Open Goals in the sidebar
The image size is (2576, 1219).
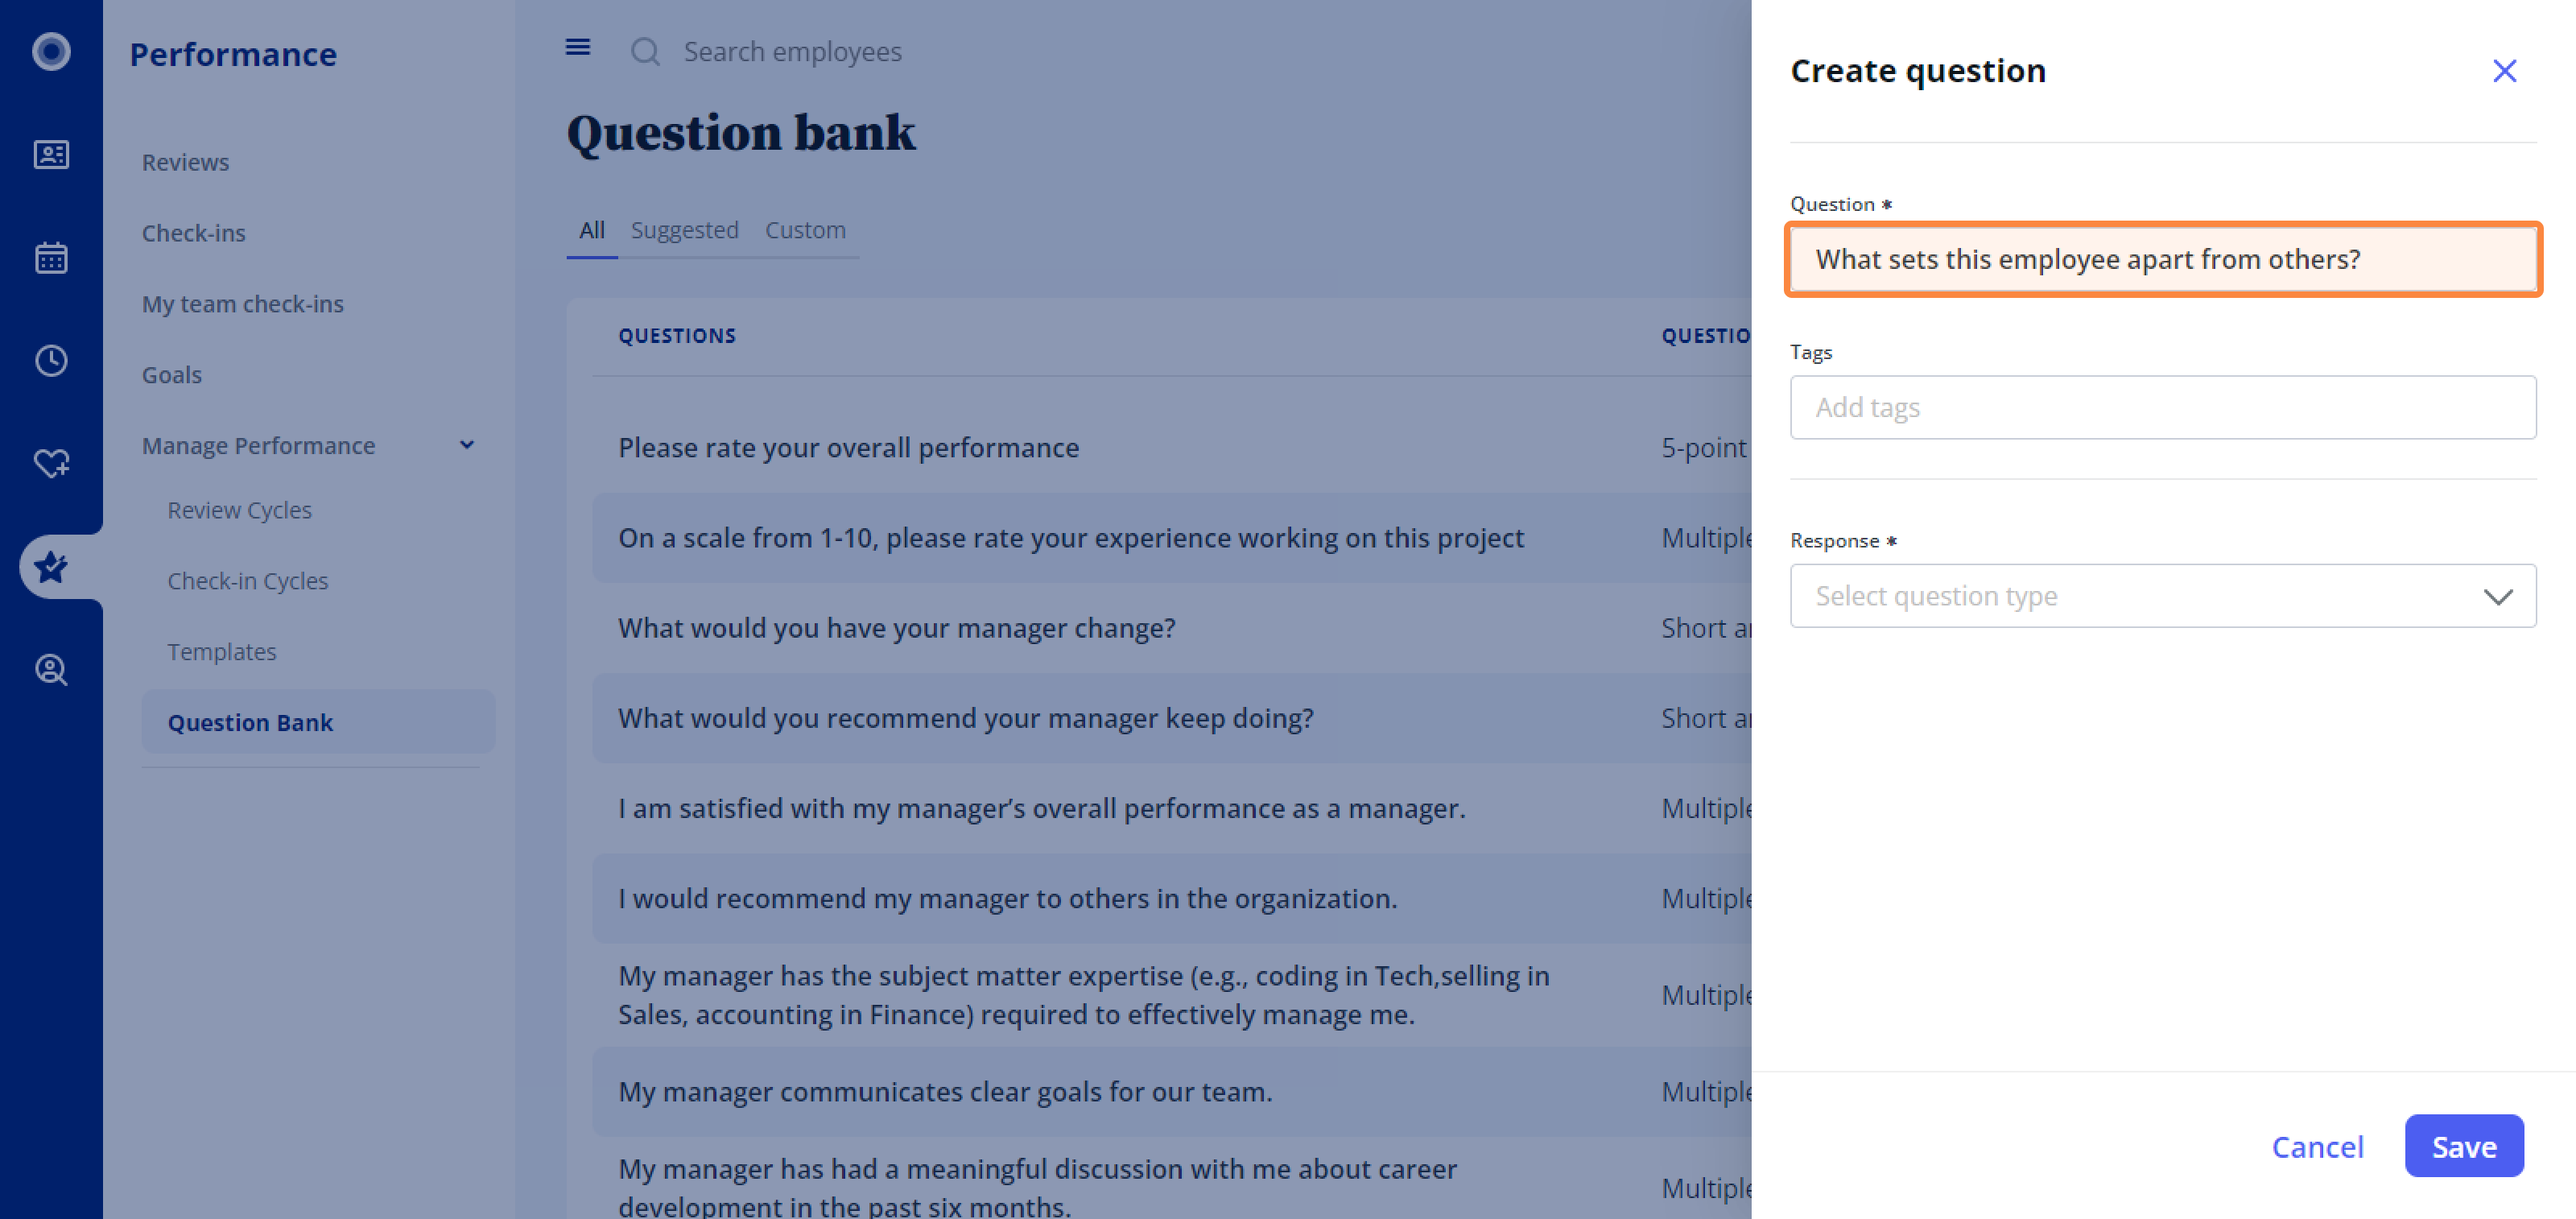coord(171,375)
